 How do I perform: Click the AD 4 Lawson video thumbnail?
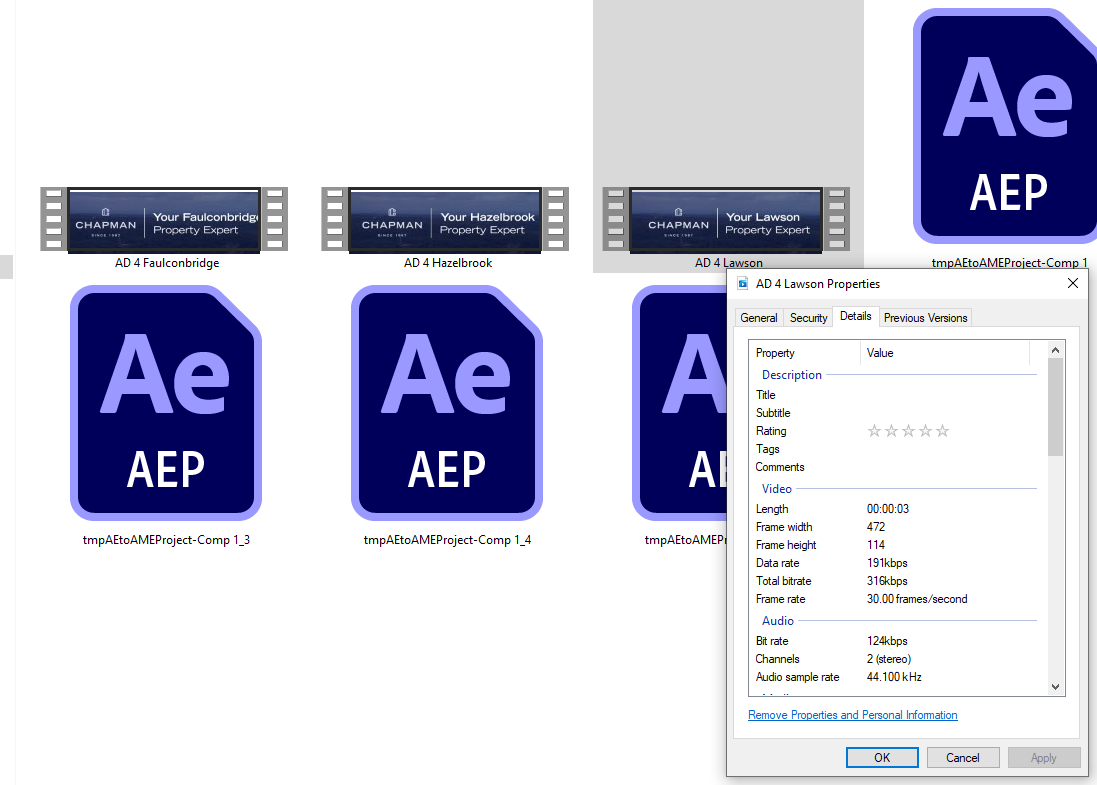pyautogui.click(x=726, y=219)
